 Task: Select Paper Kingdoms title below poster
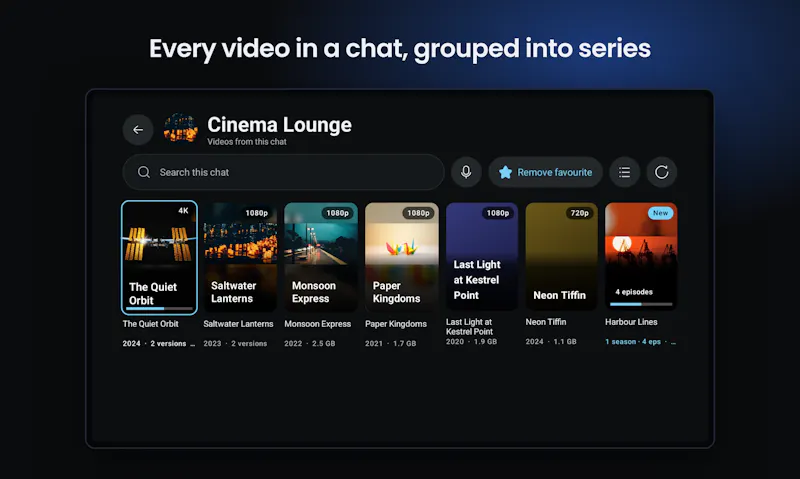(x=396, y=324)
